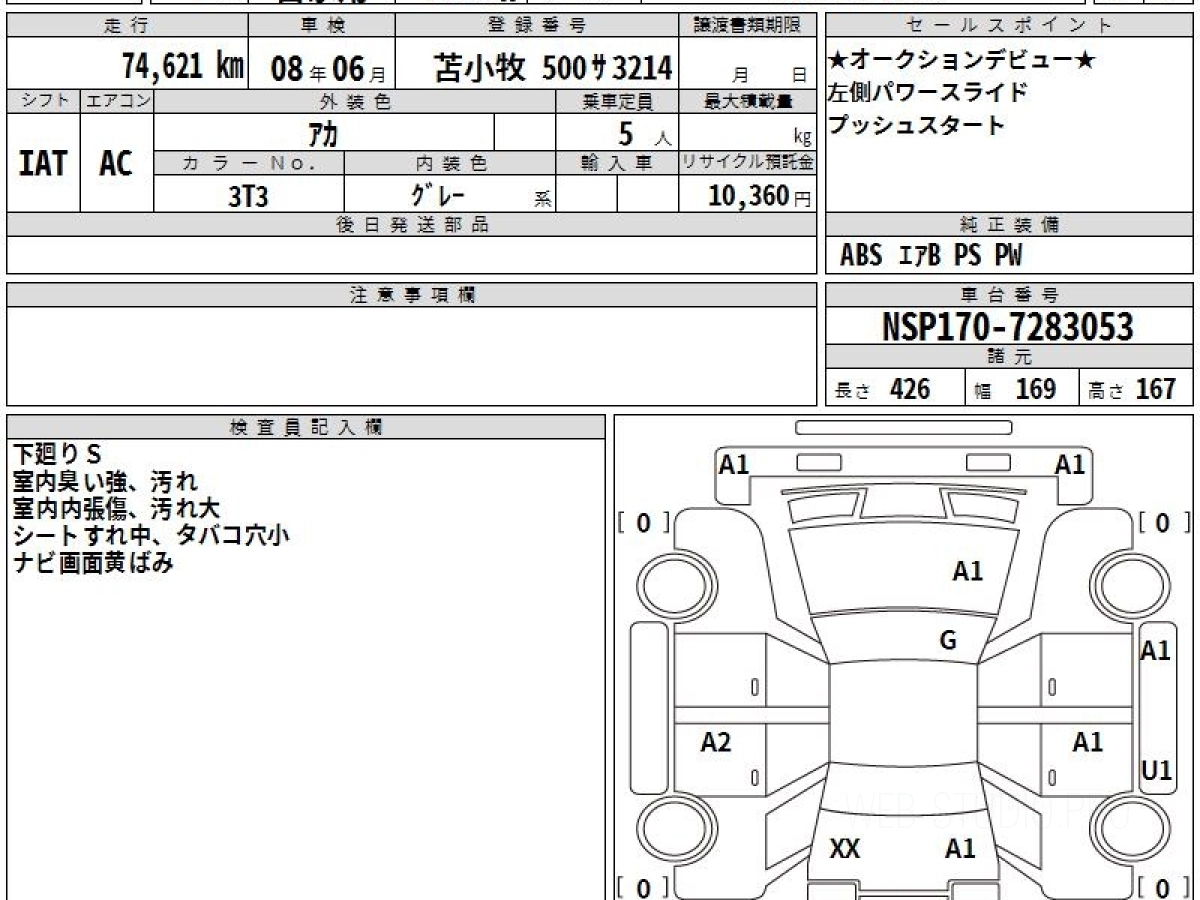
Task: Click note 室内内張傷、汚れ大
Action: (117, 508)
